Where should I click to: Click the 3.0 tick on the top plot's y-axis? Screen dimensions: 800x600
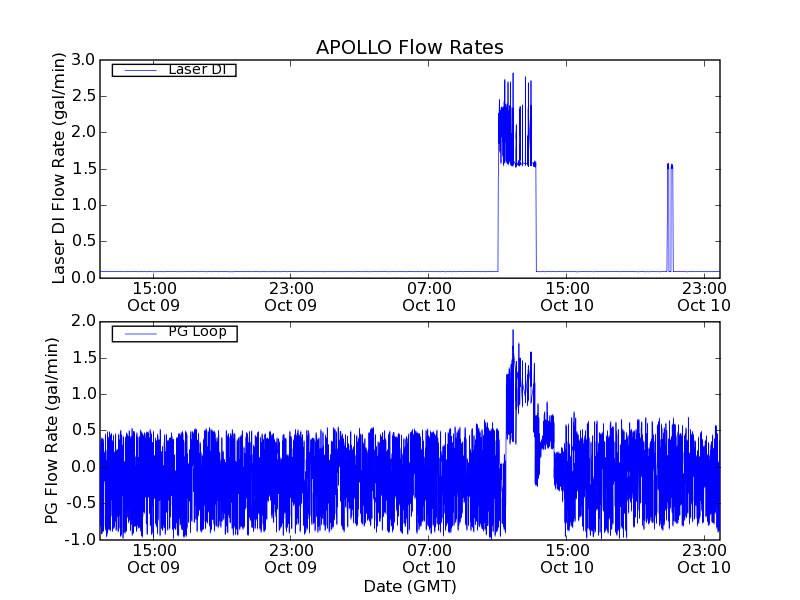pyautogui.click(x=82, y=60)
